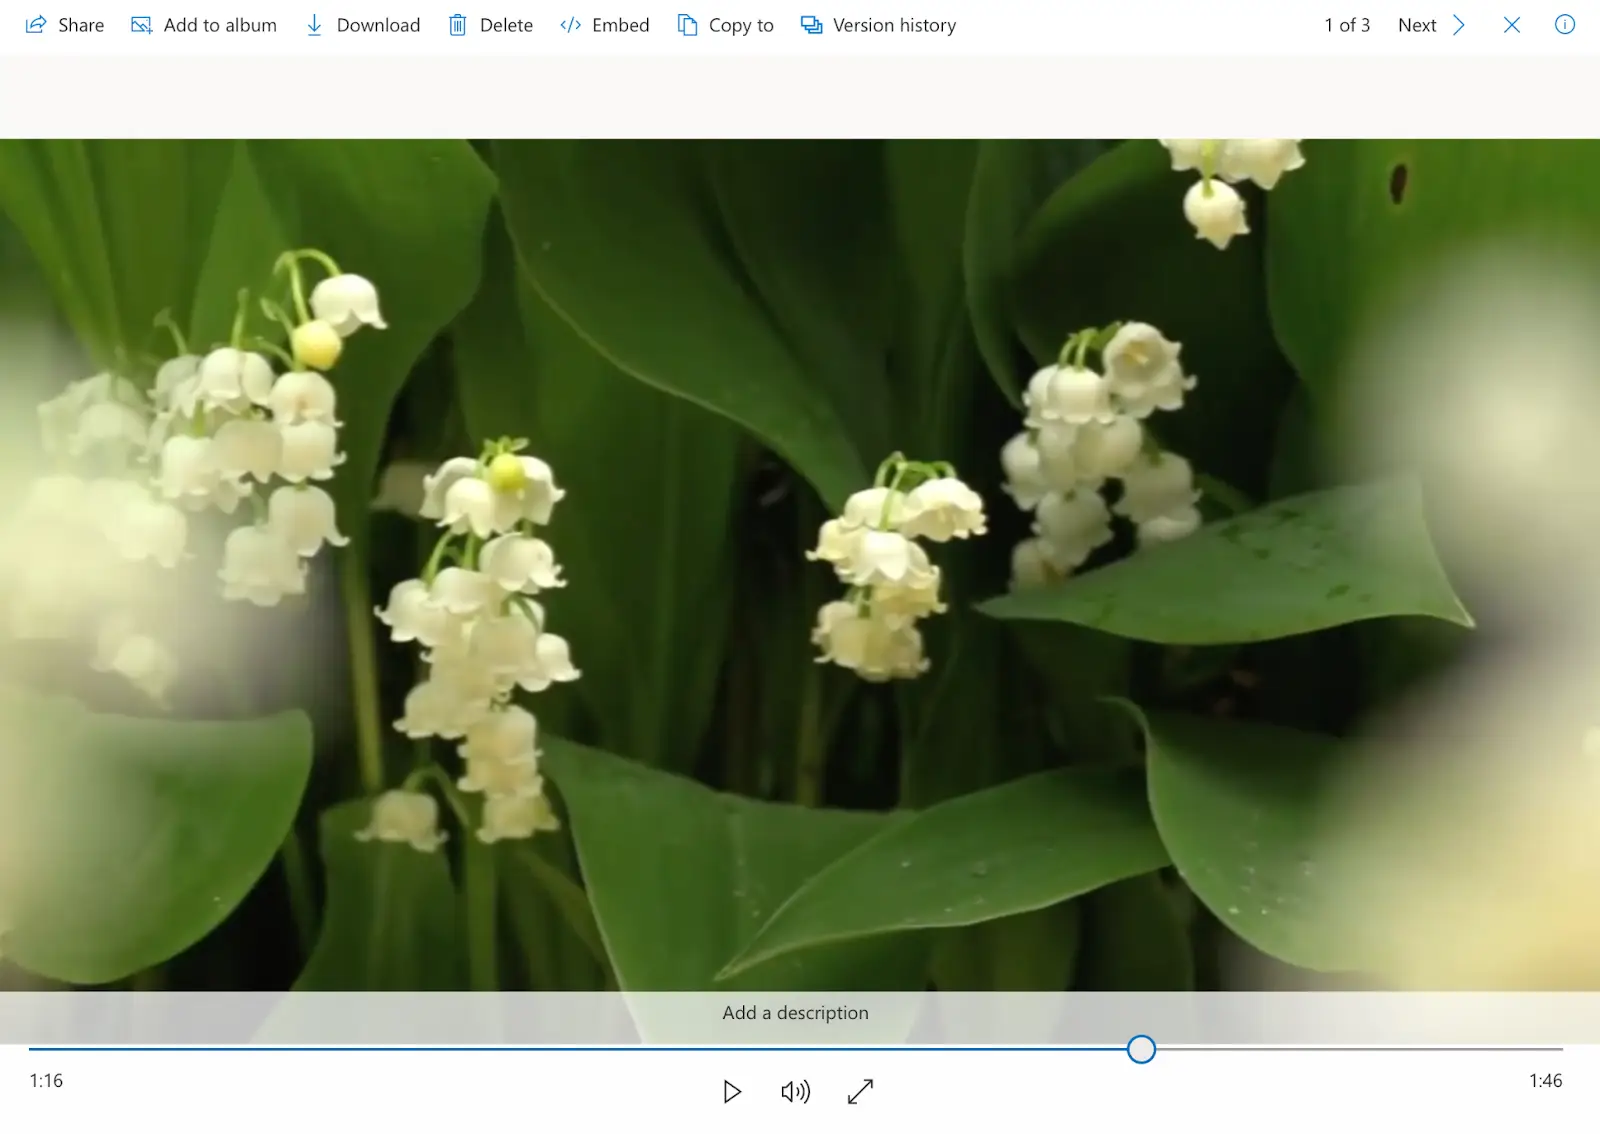Viewport: 1600px width, 1134px height.
Task: Click the Add to album icon
Action: pyautogui.click(x=141, y=24)
